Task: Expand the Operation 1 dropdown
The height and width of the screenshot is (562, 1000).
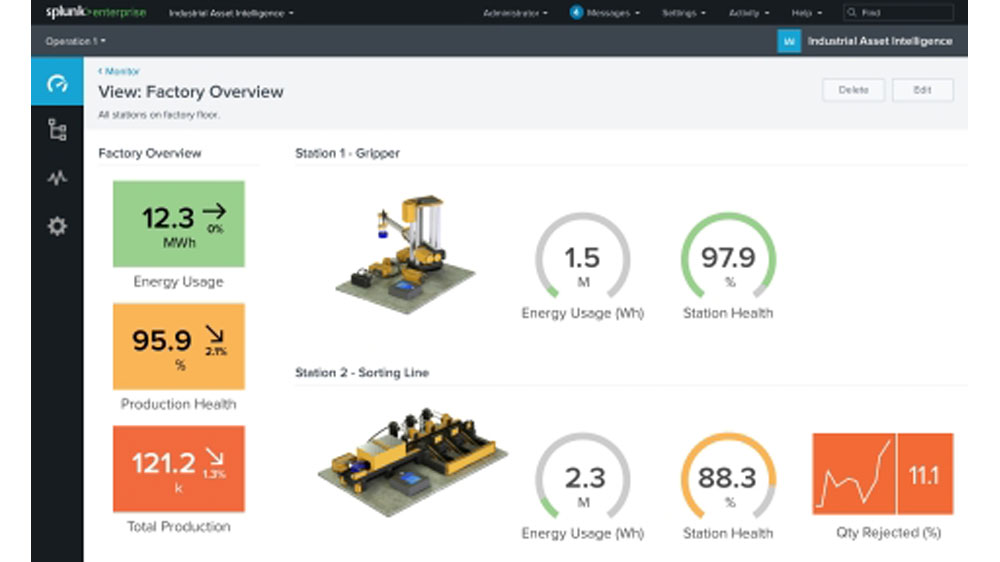Action: (75, 41)
